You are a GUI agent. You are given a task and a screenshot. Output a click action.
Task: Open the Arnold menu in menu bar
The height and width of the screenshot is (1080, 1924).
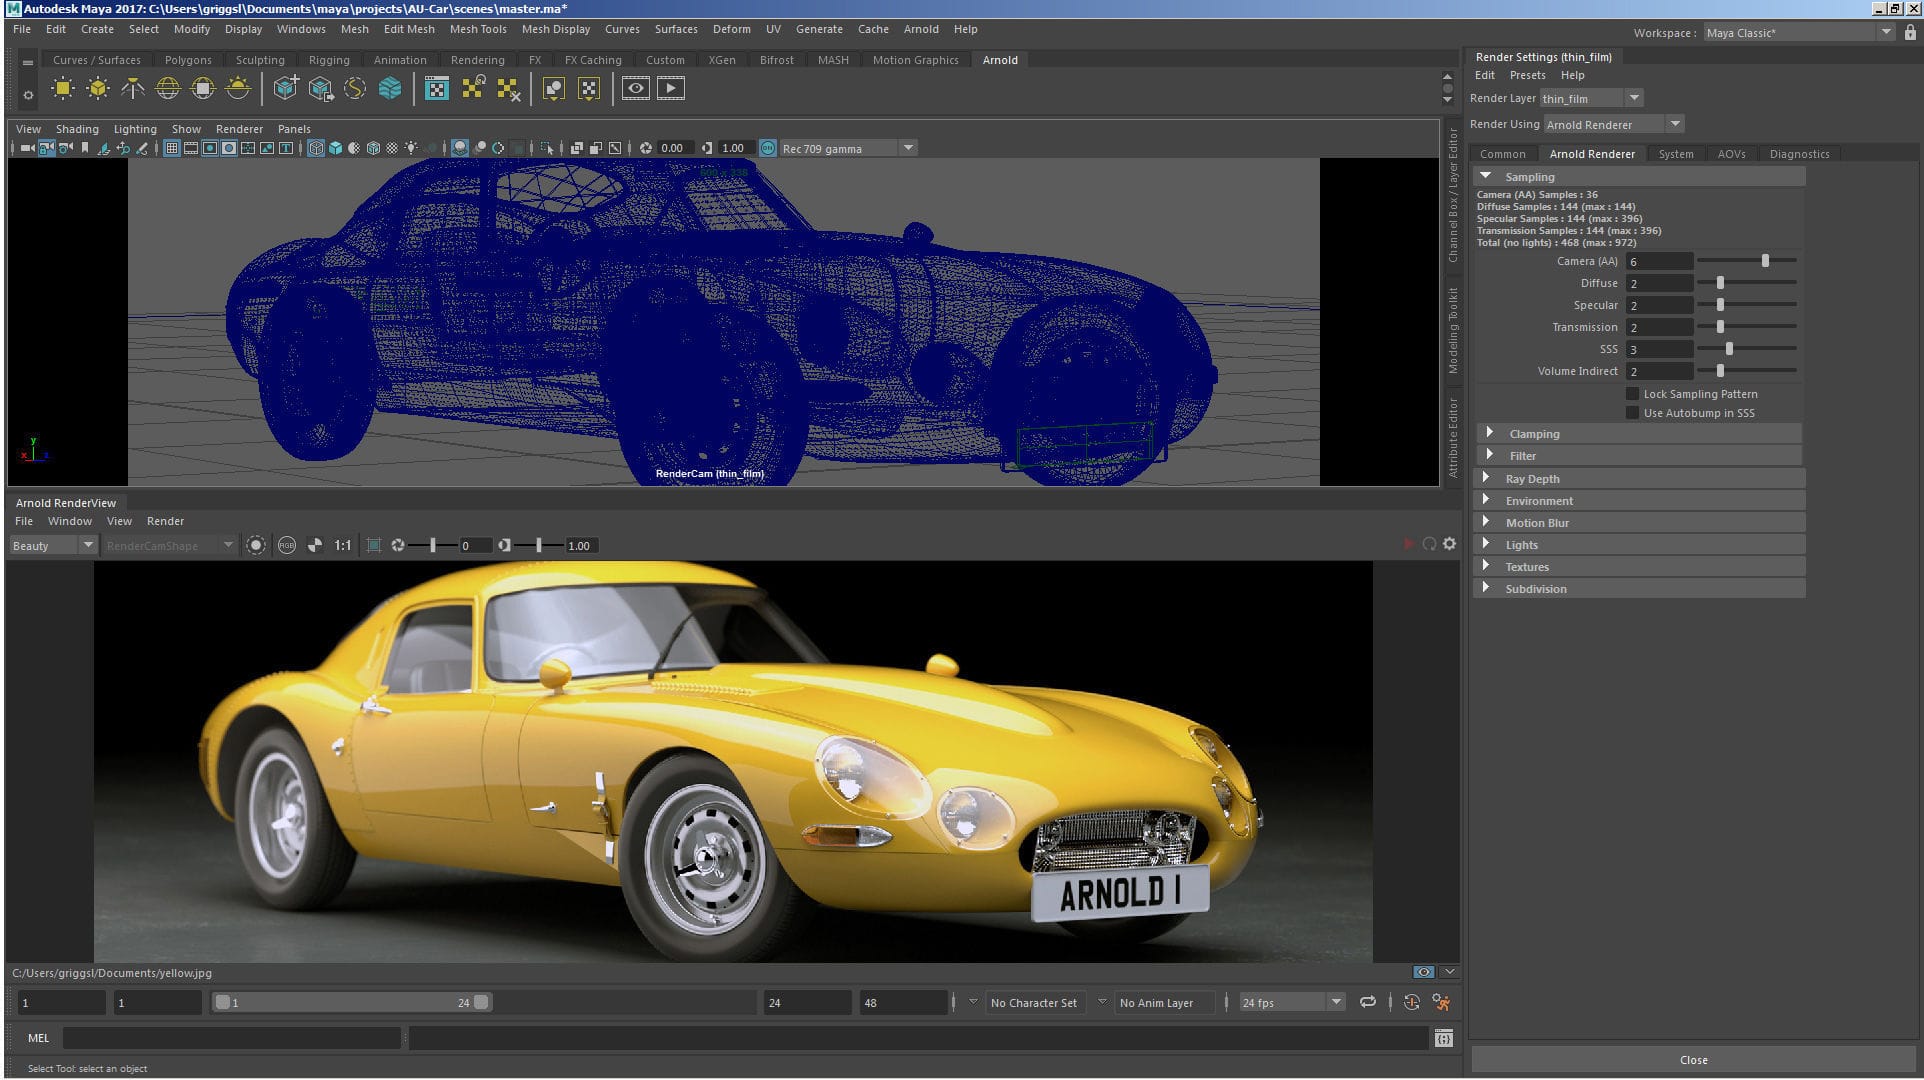(921, 29)
